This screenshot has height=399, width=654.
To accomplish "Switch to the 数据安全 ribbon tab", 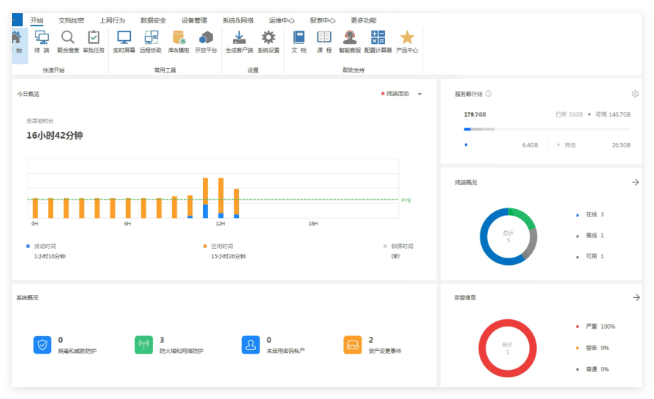I will (x=153, y=20).
